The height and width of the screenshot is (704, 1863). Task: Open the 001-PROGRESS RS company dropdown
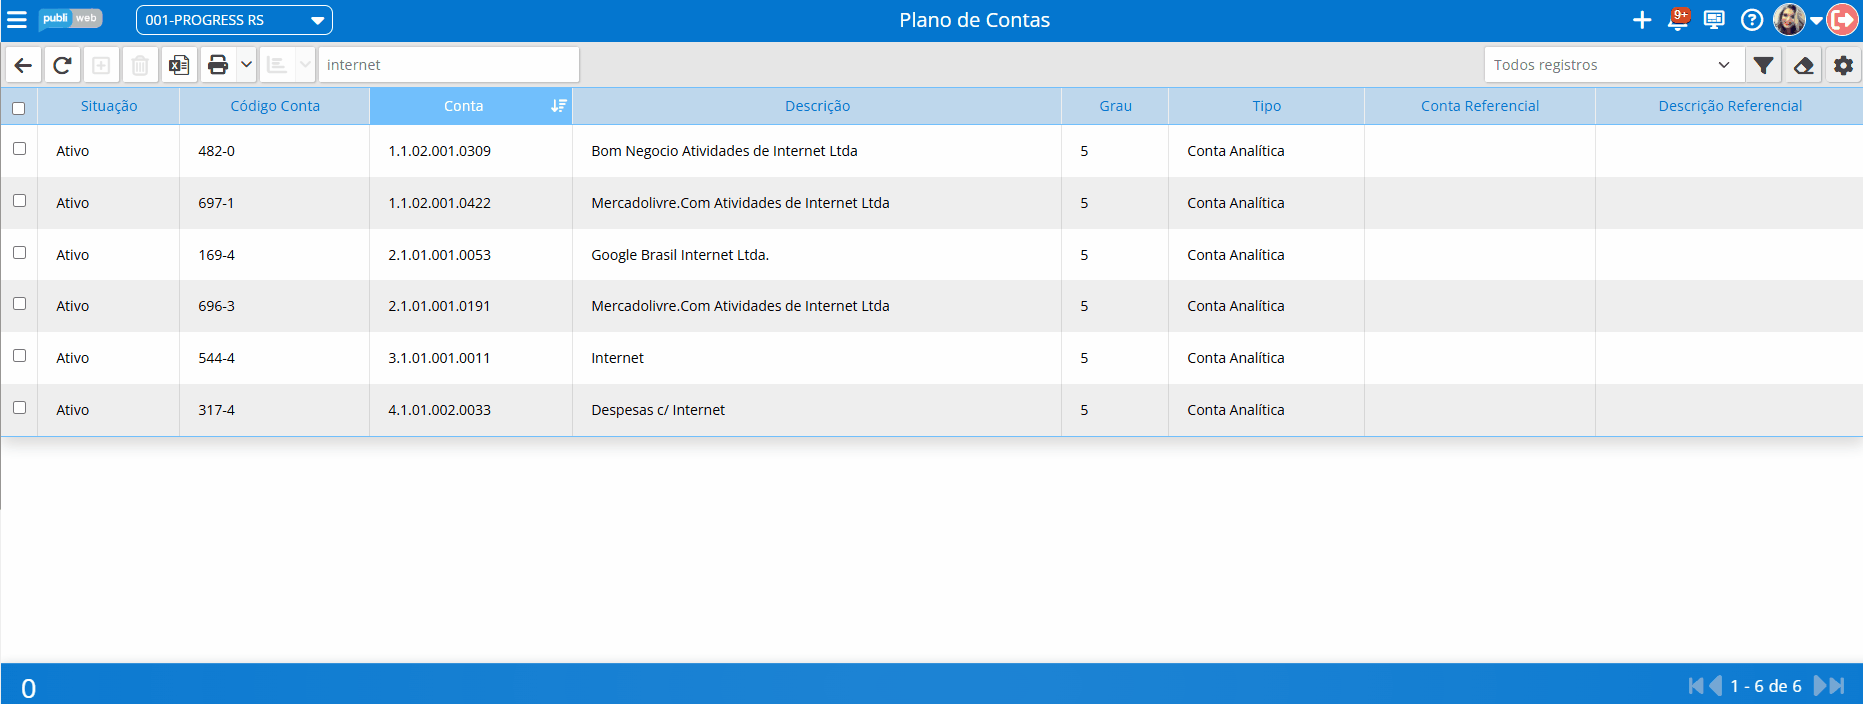[234, 20]
